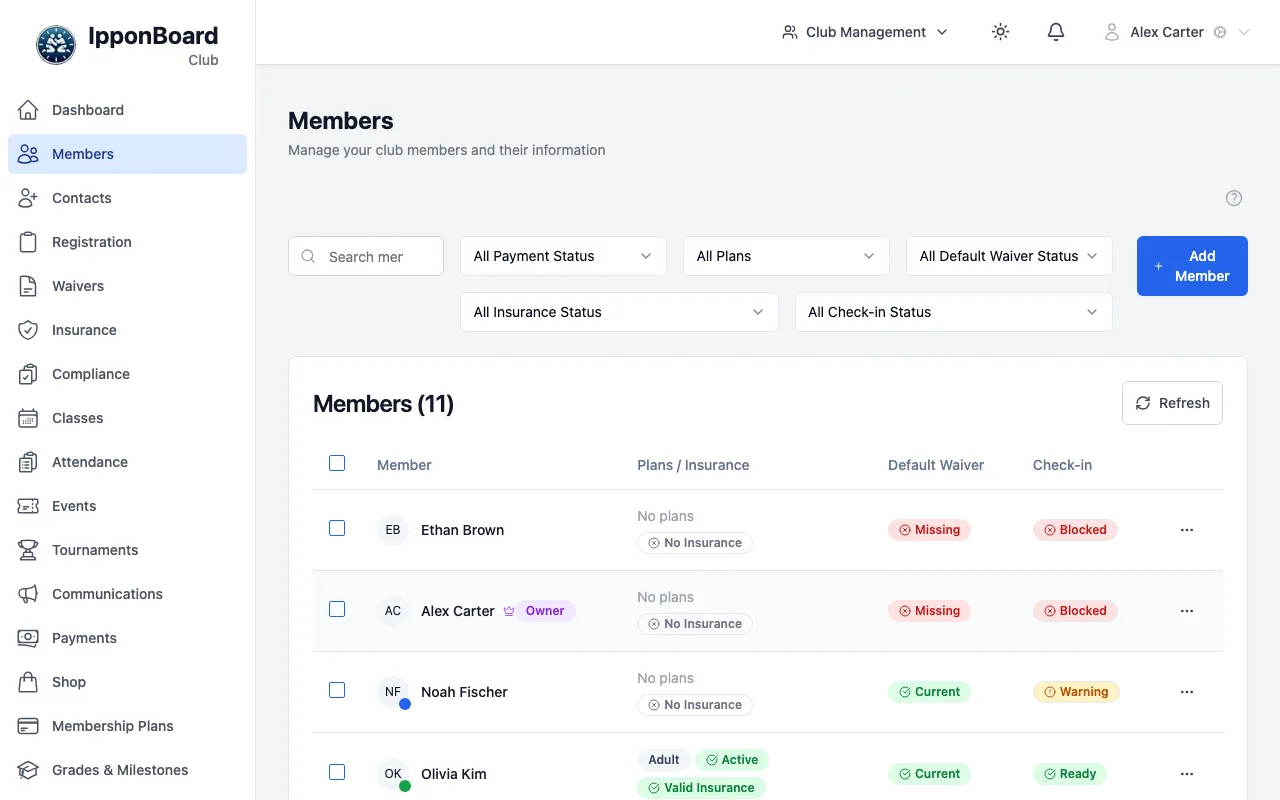Image resolution: width=1280 pixels, height=800 pixels.
Task: Click the Grades & Milestones graduation cap icon
Action: (28, 770)
